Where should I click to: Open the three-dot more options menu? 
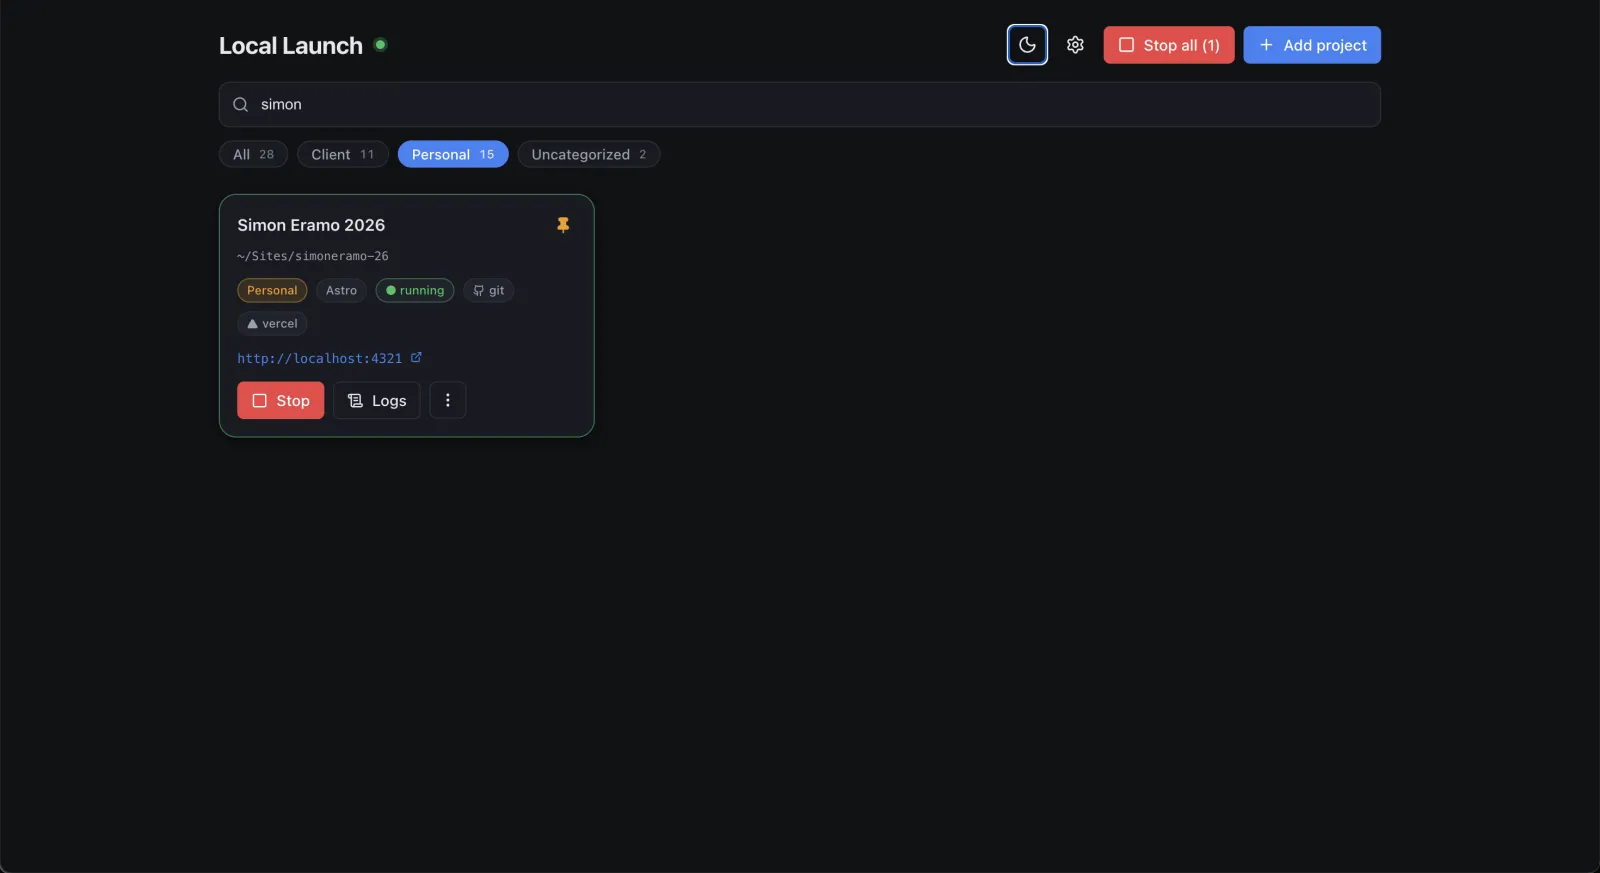coord(448,400)
